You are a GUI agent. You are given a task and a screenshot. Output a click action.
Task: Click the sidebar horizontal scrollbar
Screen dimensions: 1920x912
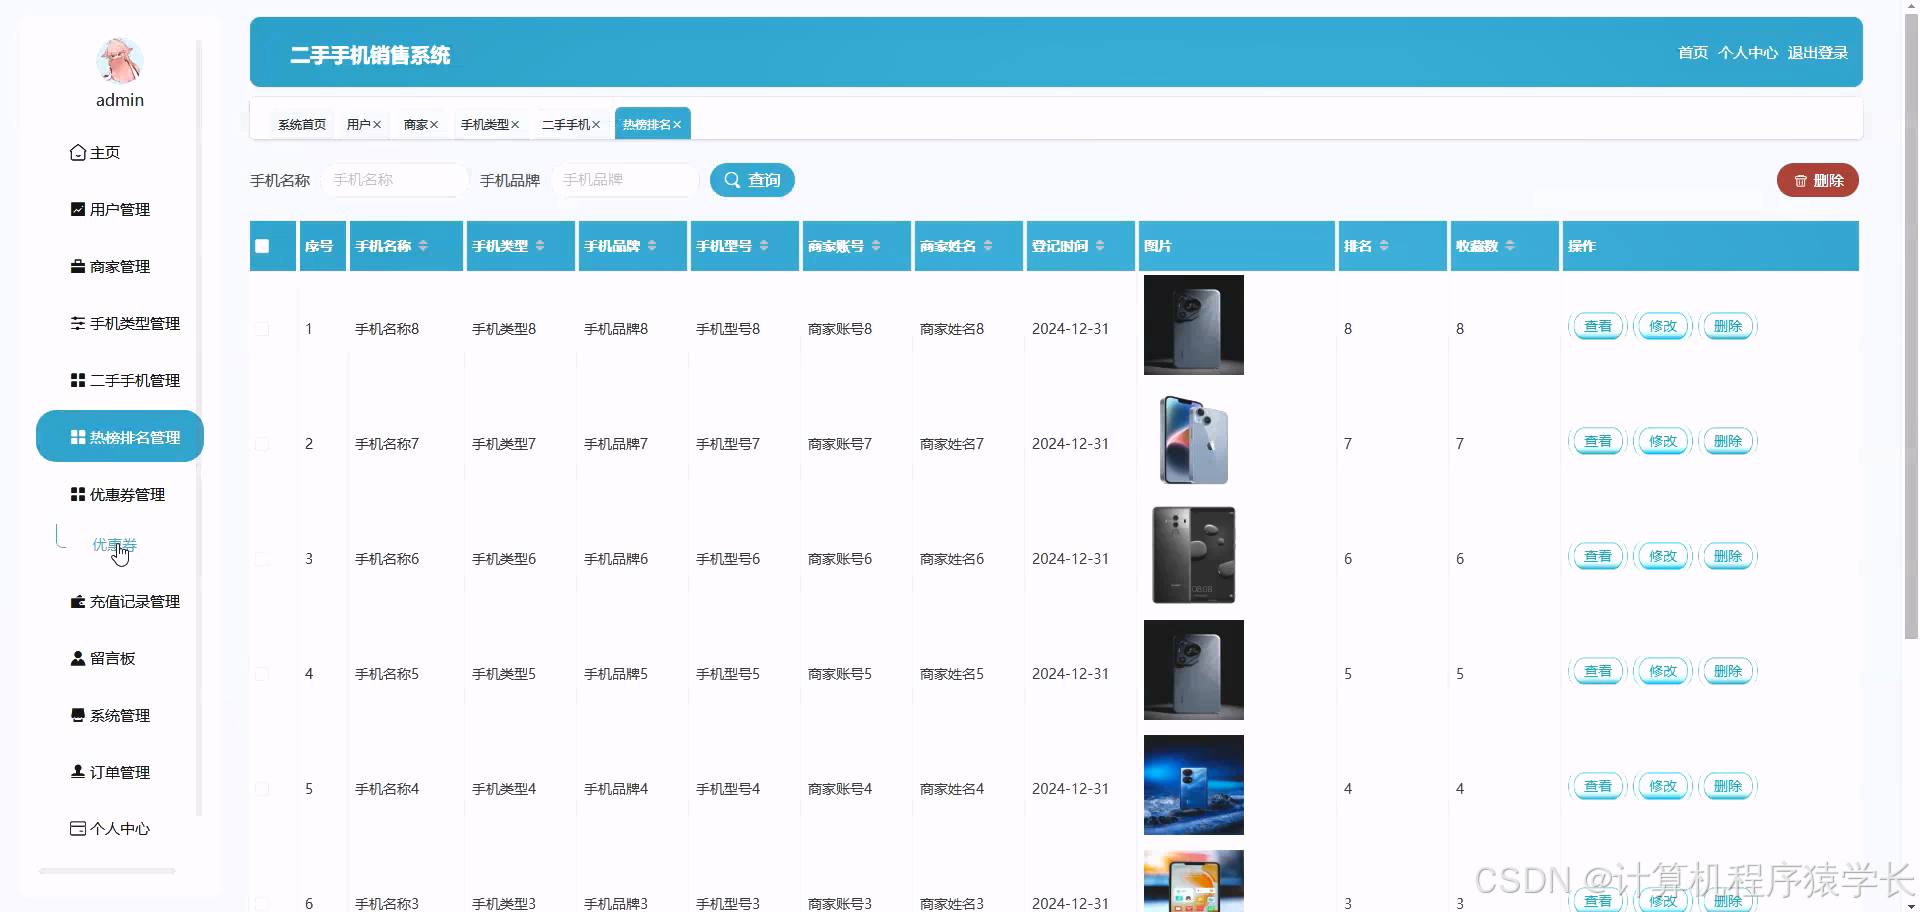pyautogui.click(x=107, y=871)
